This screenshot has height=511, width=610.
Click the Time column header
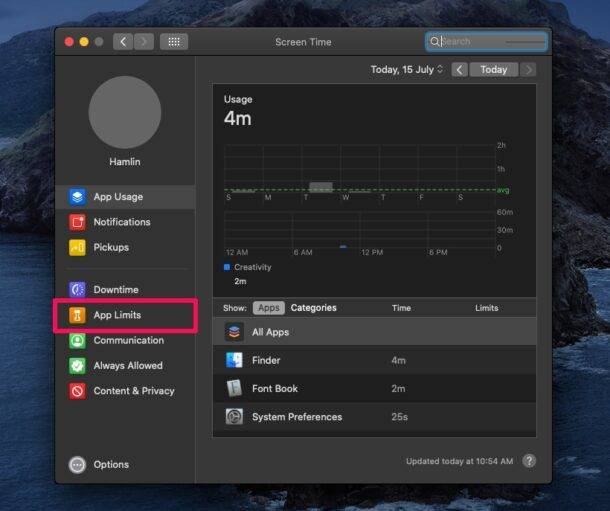(401, 308)
